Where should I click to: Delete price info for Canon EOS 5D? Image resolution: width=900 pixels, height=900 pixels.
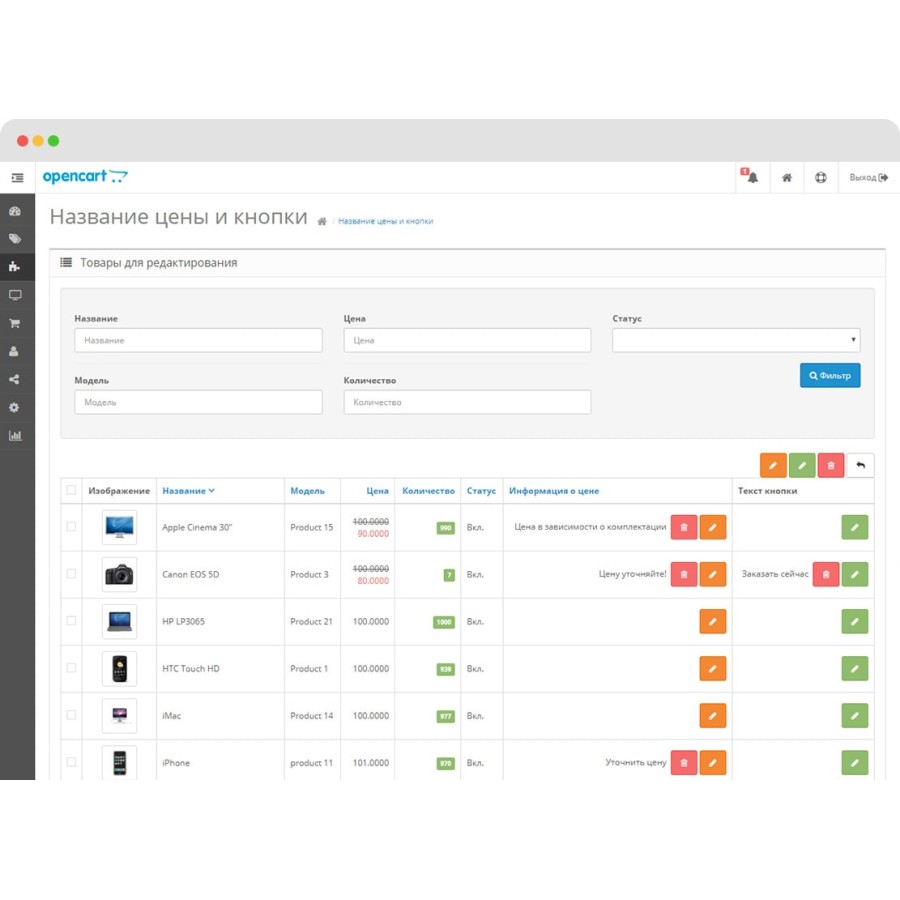[x=684, y=574]
